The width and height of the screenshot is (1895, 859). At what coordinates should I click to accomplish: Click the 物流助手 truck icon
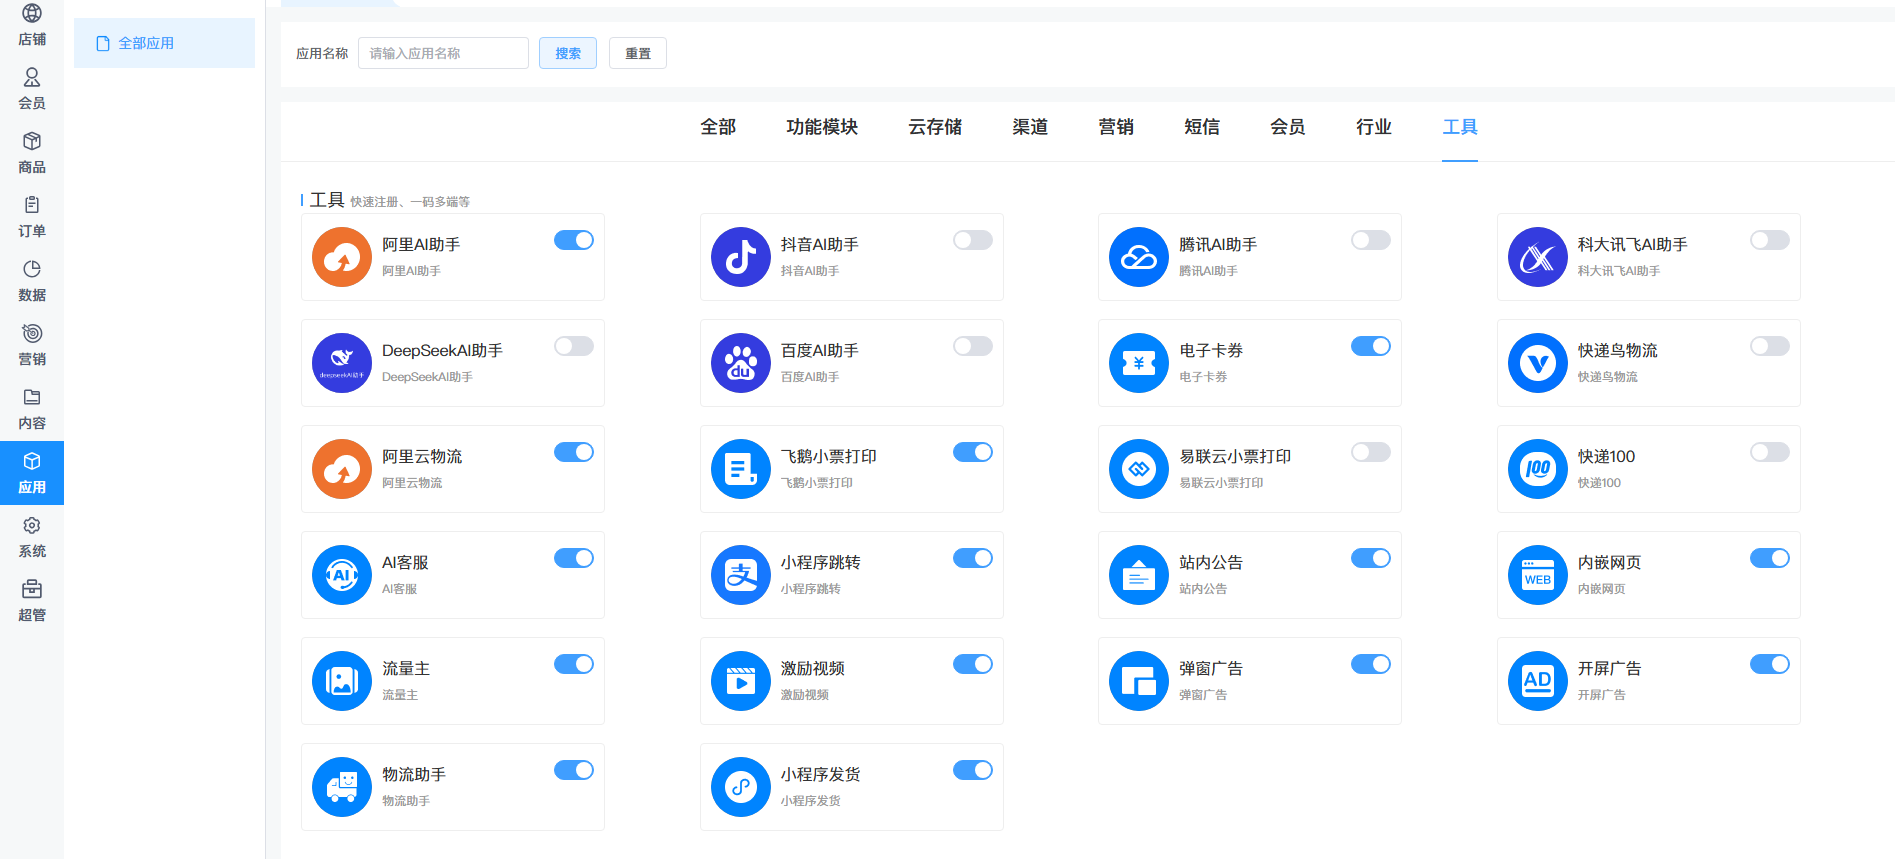pyautogui.click(x=342, y=787)
